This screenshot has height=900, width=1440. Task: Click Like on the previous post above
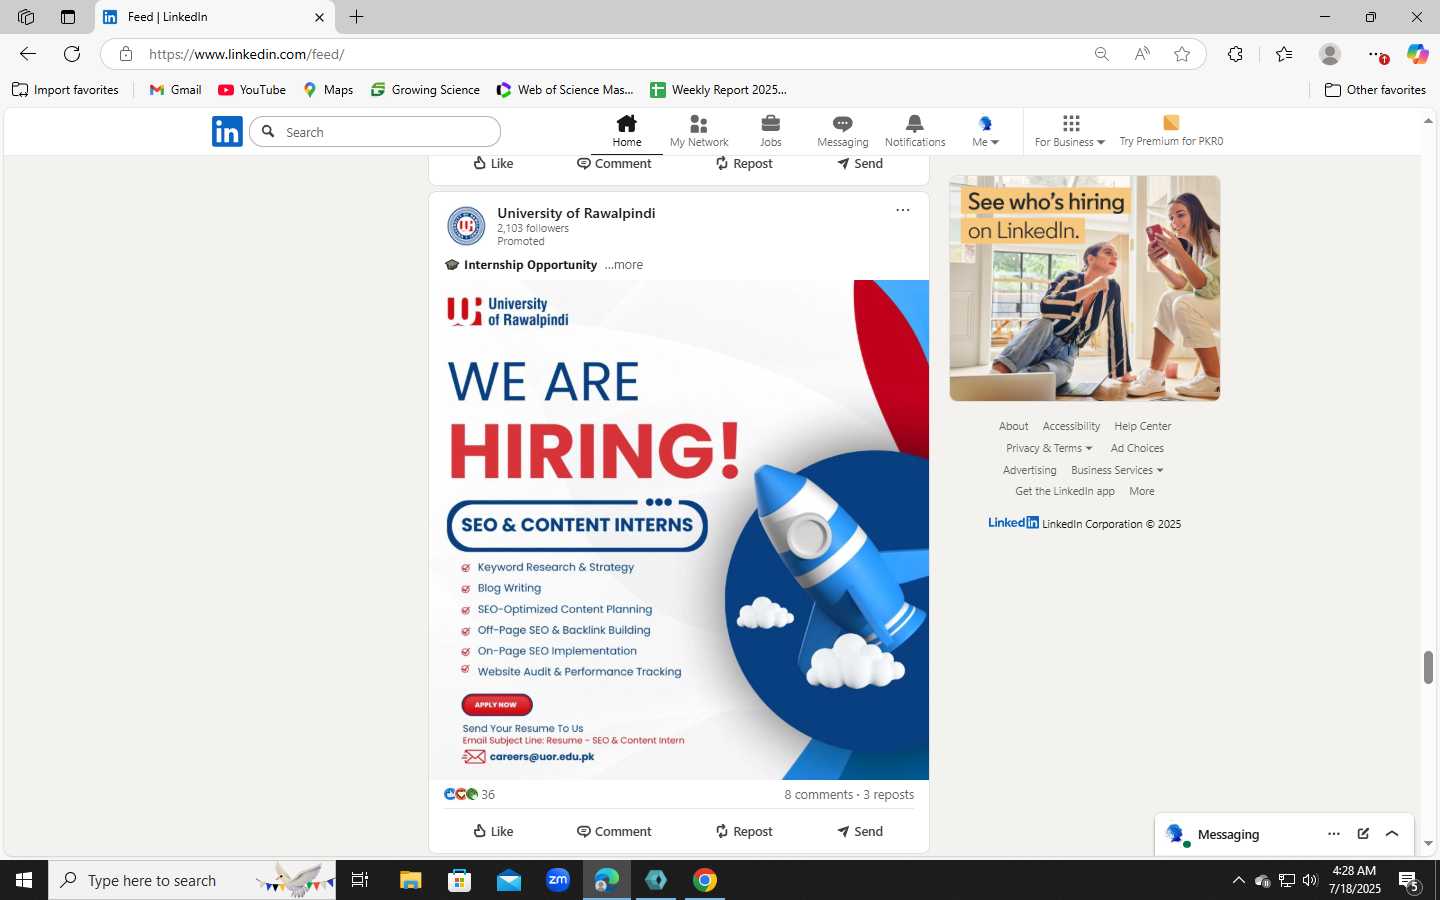tap(493, 164)
